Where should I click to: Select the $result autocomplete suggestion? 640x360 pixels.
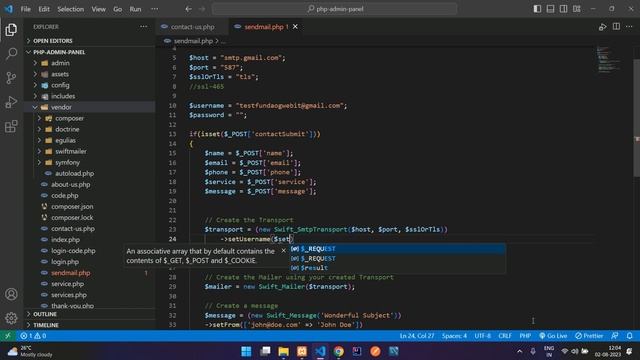click(x=398, y=268)
